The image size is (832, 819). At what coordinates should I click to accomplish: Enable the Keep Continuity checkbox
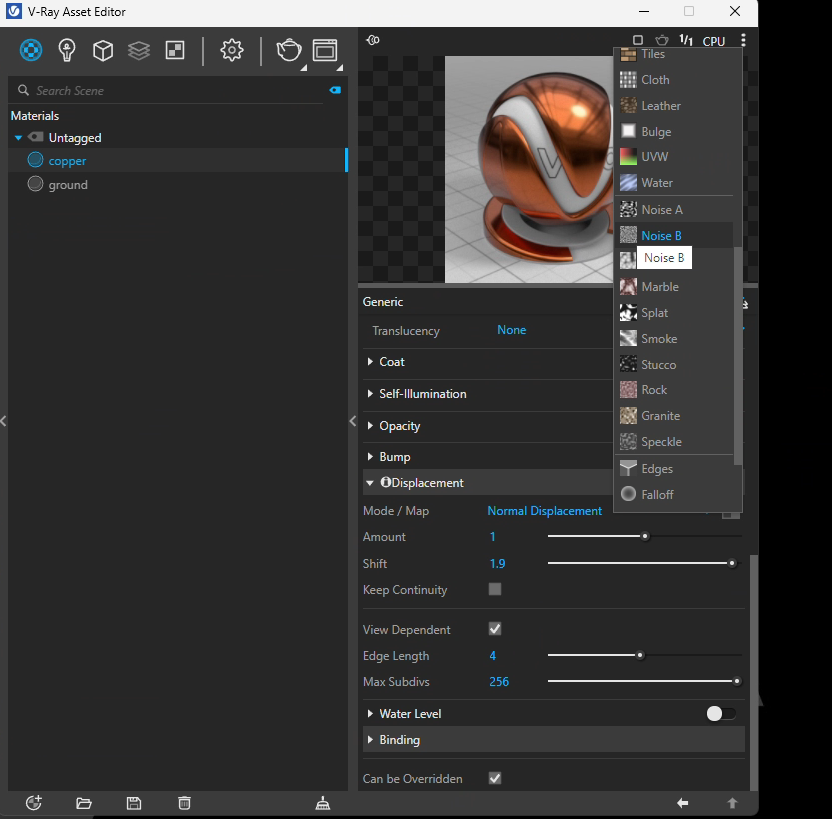495,589
